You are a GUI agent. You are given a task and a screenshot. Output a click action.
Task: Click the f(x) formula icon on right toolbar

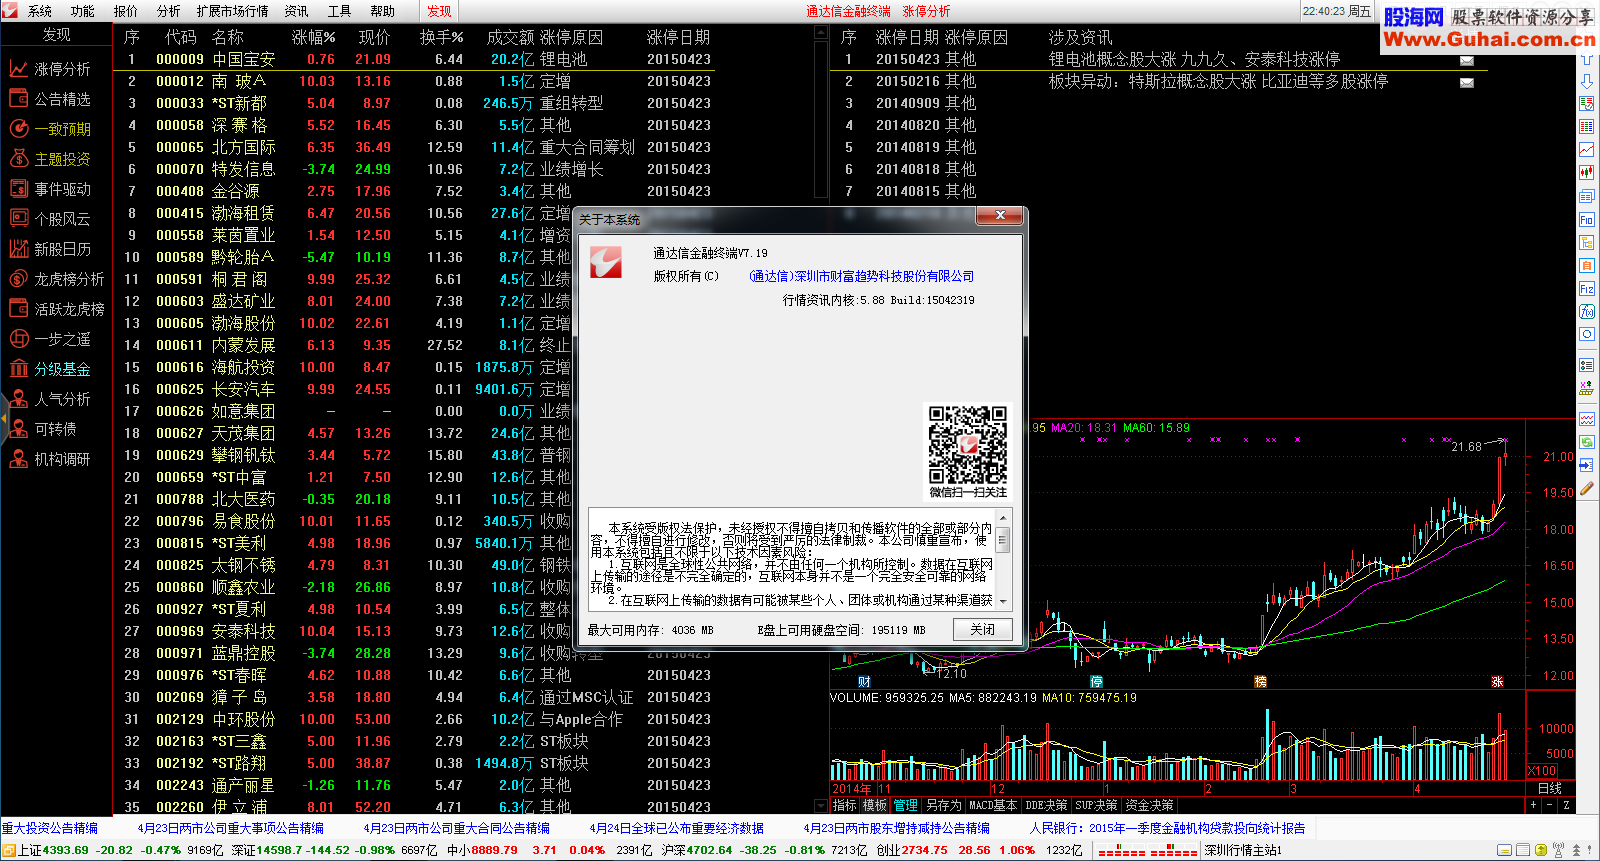tap(1587, 311)
